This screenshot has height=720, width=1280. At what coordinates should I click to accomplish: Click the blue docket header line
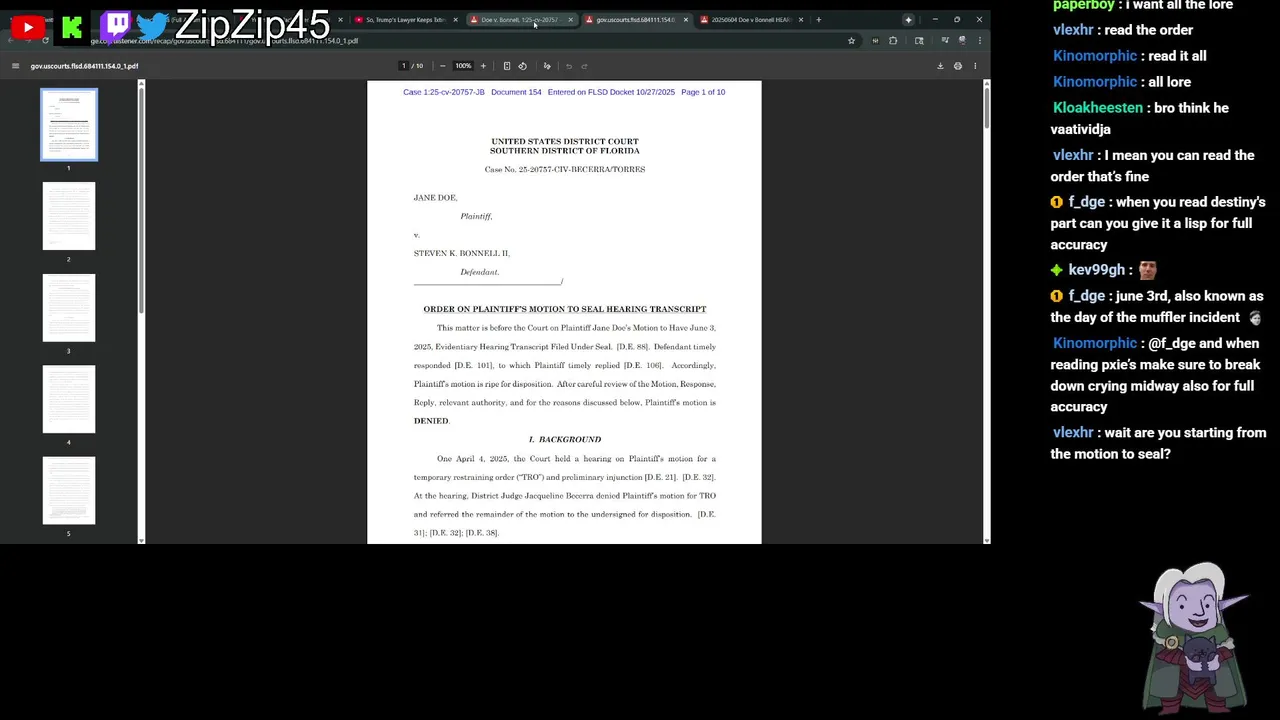click(564, 92)
